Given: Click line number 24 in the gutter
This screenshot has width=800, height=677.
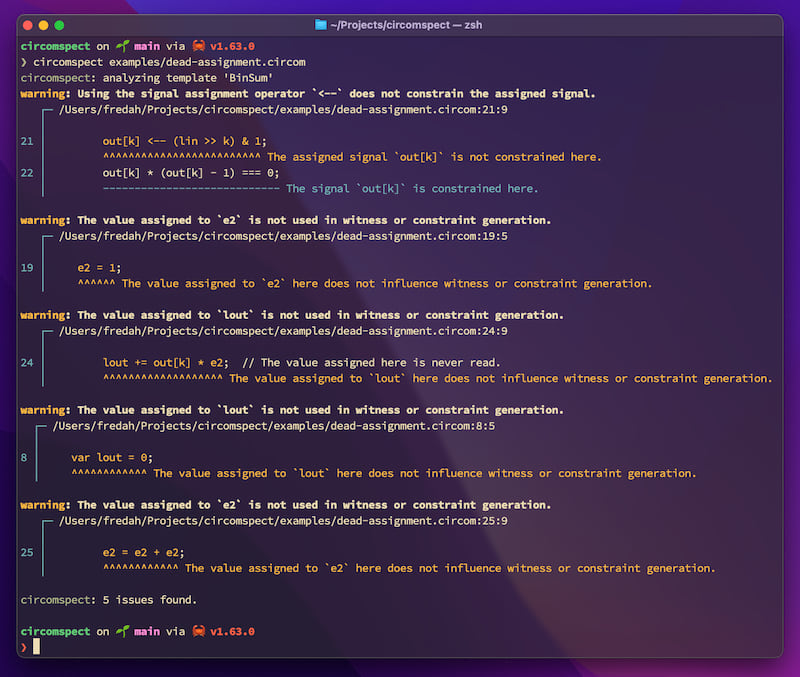Looking at the screenshot, I should (27, 363).
